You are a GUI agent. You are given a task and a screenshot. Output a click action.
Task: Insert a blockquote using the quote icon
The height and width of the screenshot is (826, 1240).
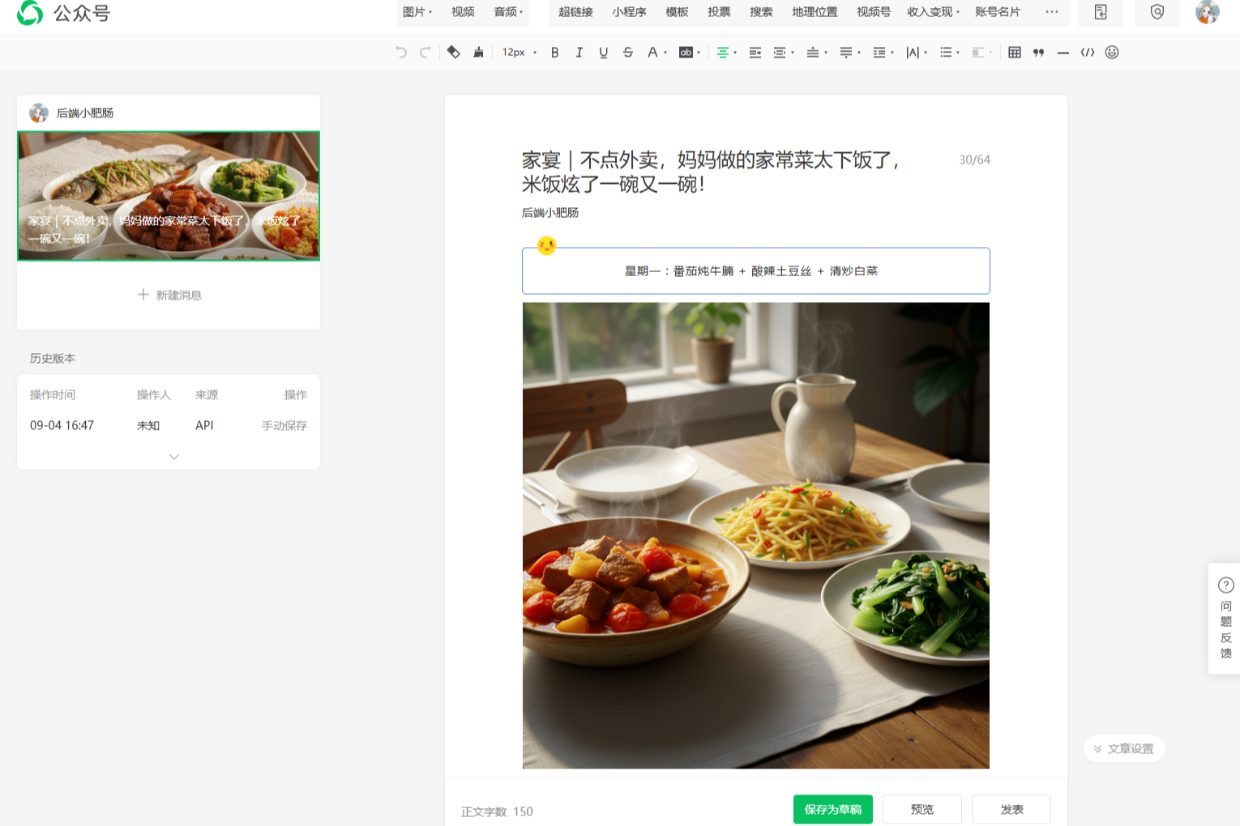[x=1038, y=52]
